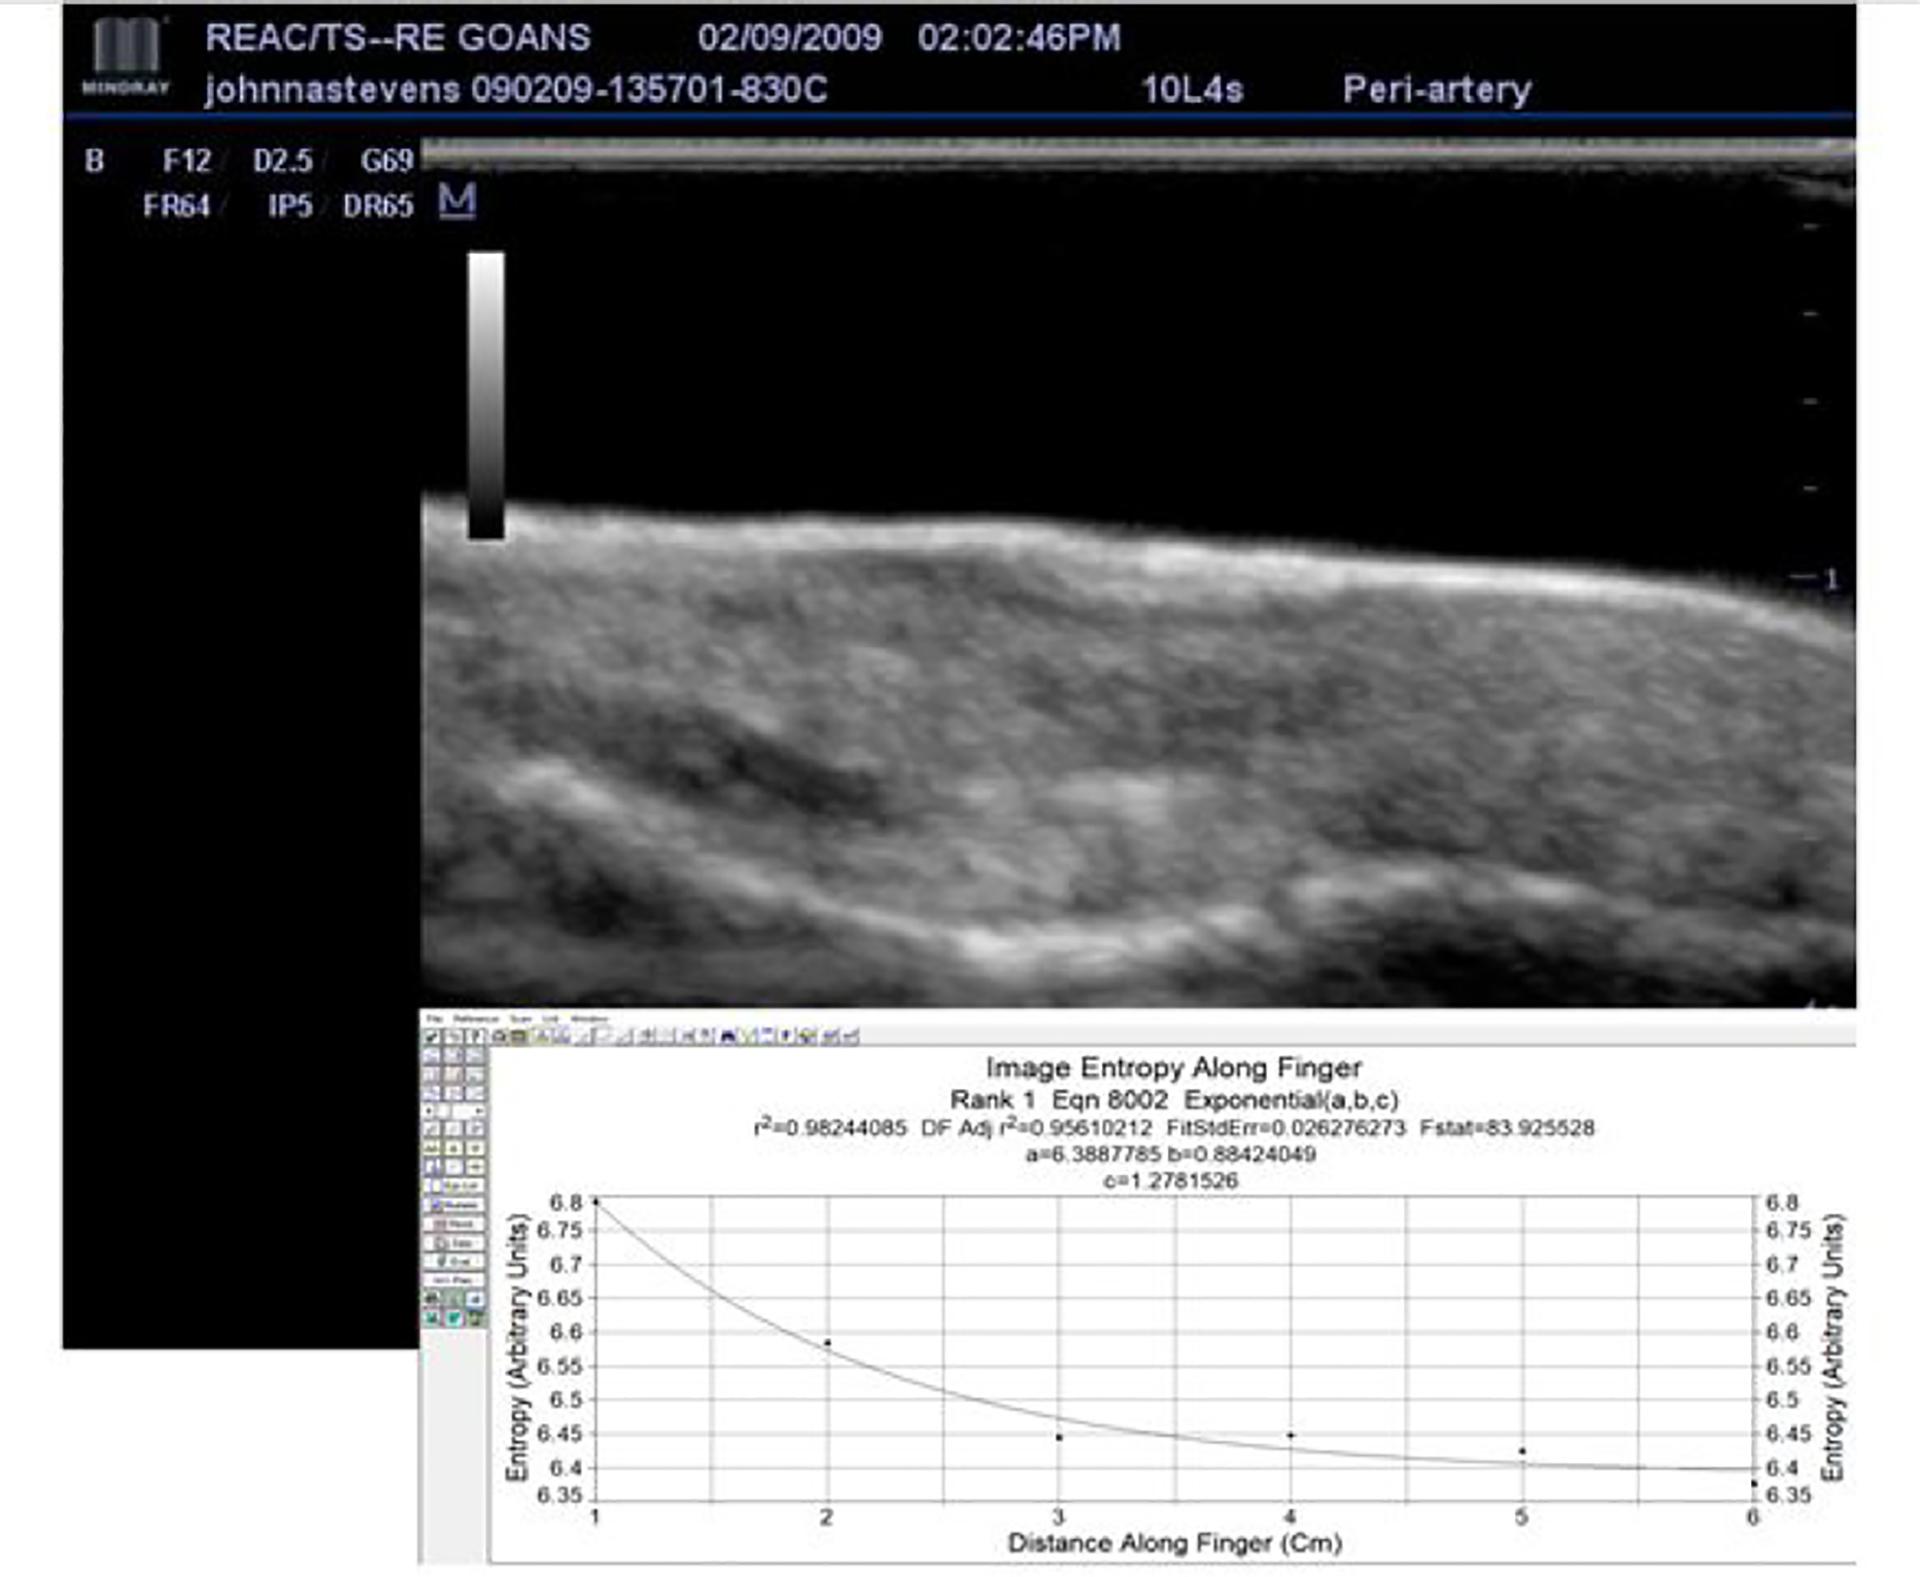1920x1577 pixels.
Task: Click the left 'Entropy (Arbitrary Units)' axis label
Action: (517, 1347)
